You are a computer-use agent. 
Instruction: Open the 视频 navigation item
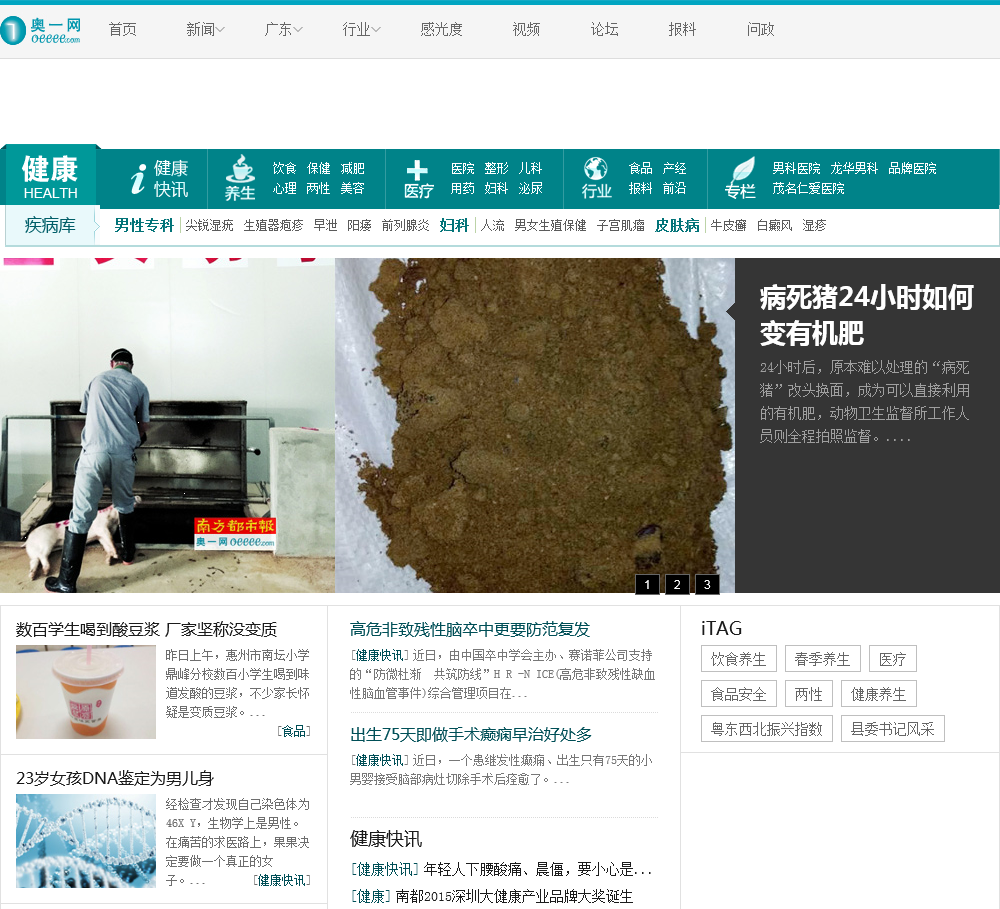pyautogui.click(x=526, y=30)
